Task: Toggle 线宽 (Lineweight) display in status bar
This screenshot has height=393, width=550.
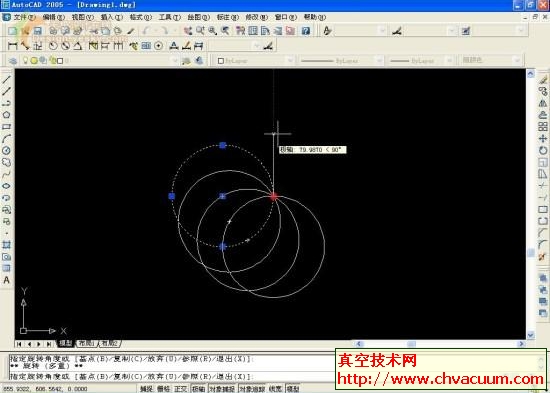Action: pos(275,389)
